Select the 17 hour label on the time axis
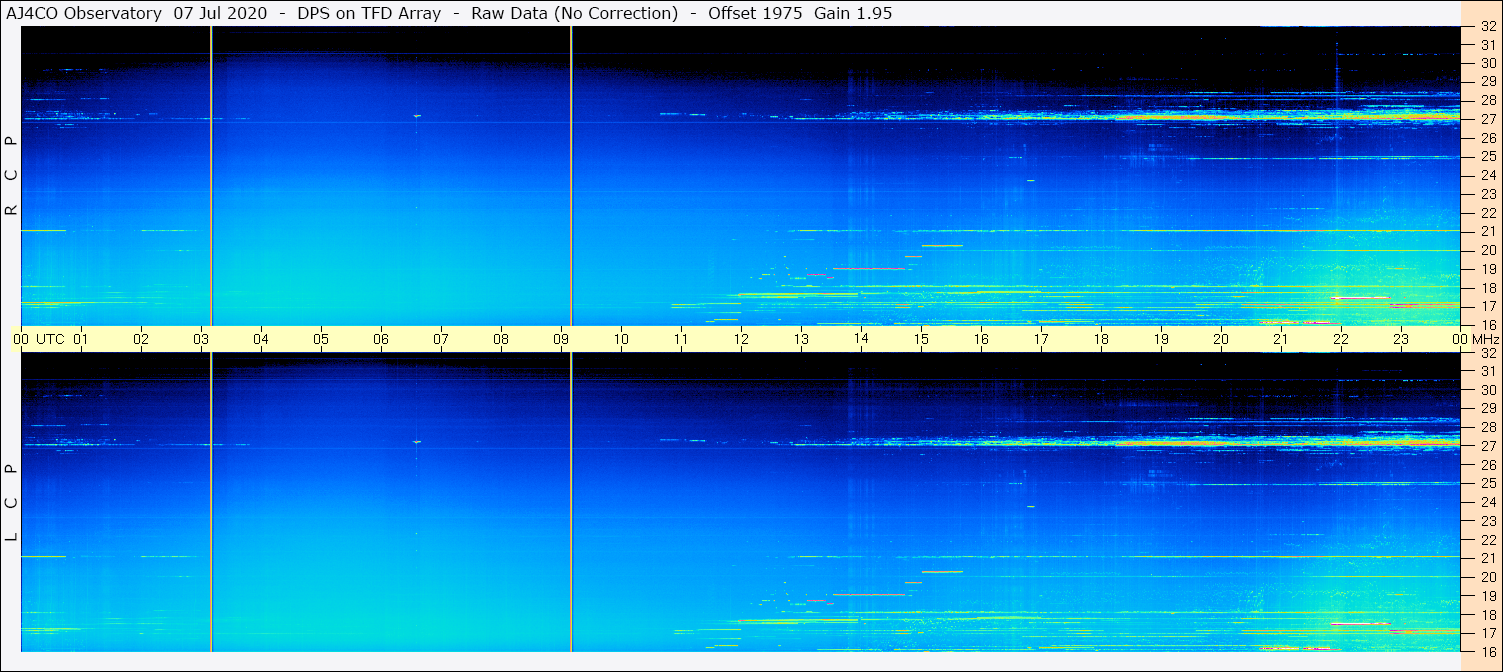The height and width of the screenshot is (672, 1503). click(x=1042, y=339)
